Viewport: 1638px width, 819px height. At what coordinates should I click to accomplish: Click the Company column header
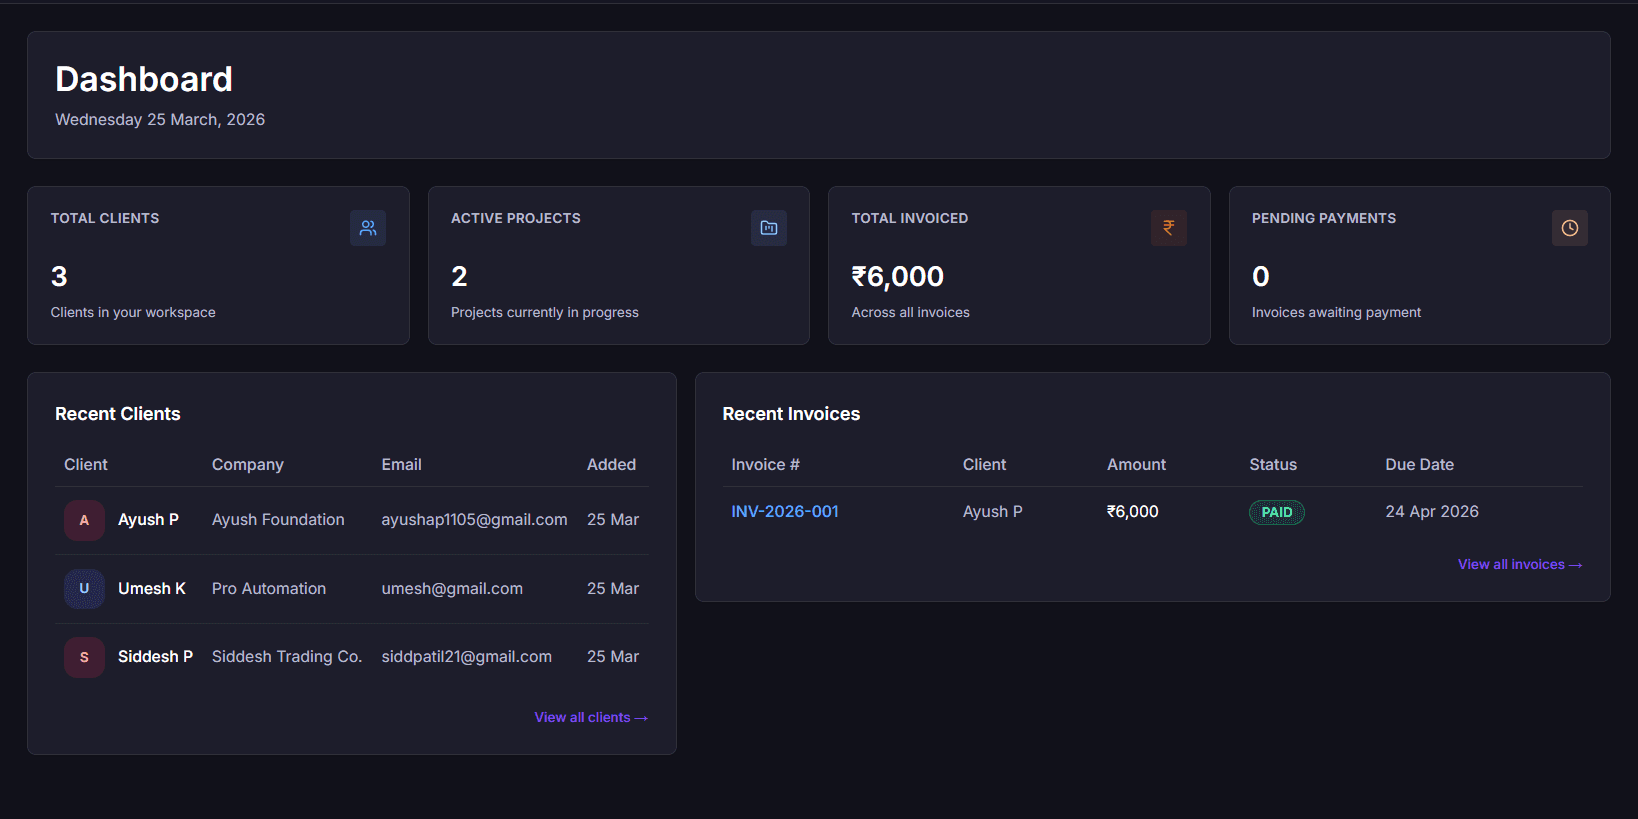[x=248, y=464]
